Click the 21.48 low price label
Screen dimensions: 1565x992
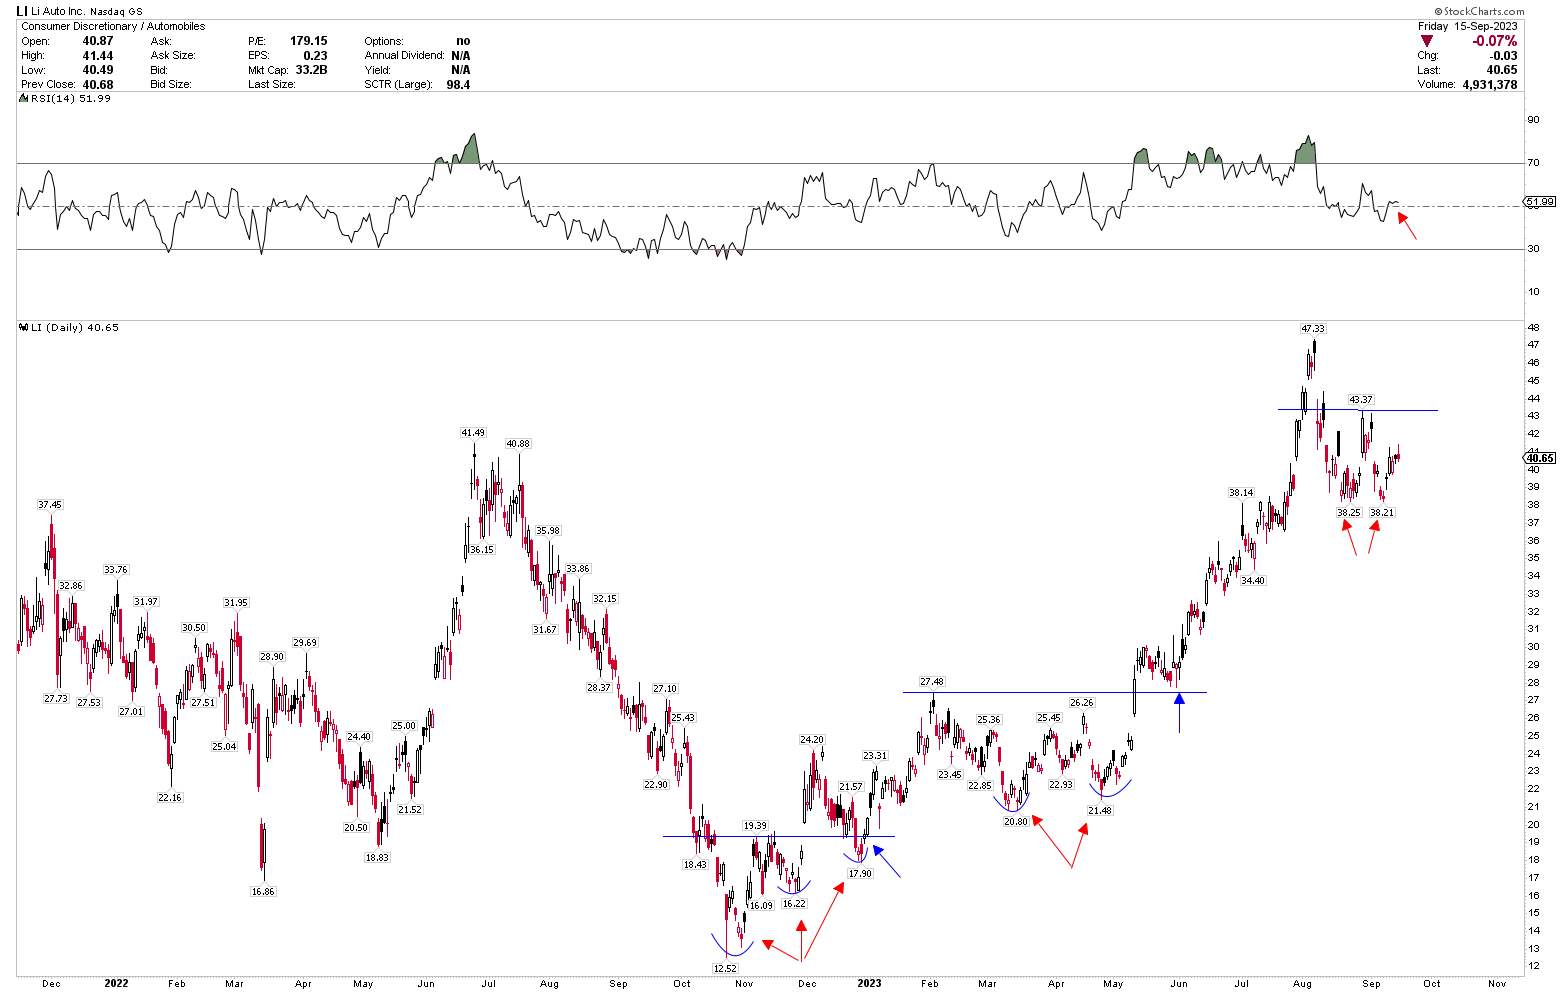coord(1100,810)
